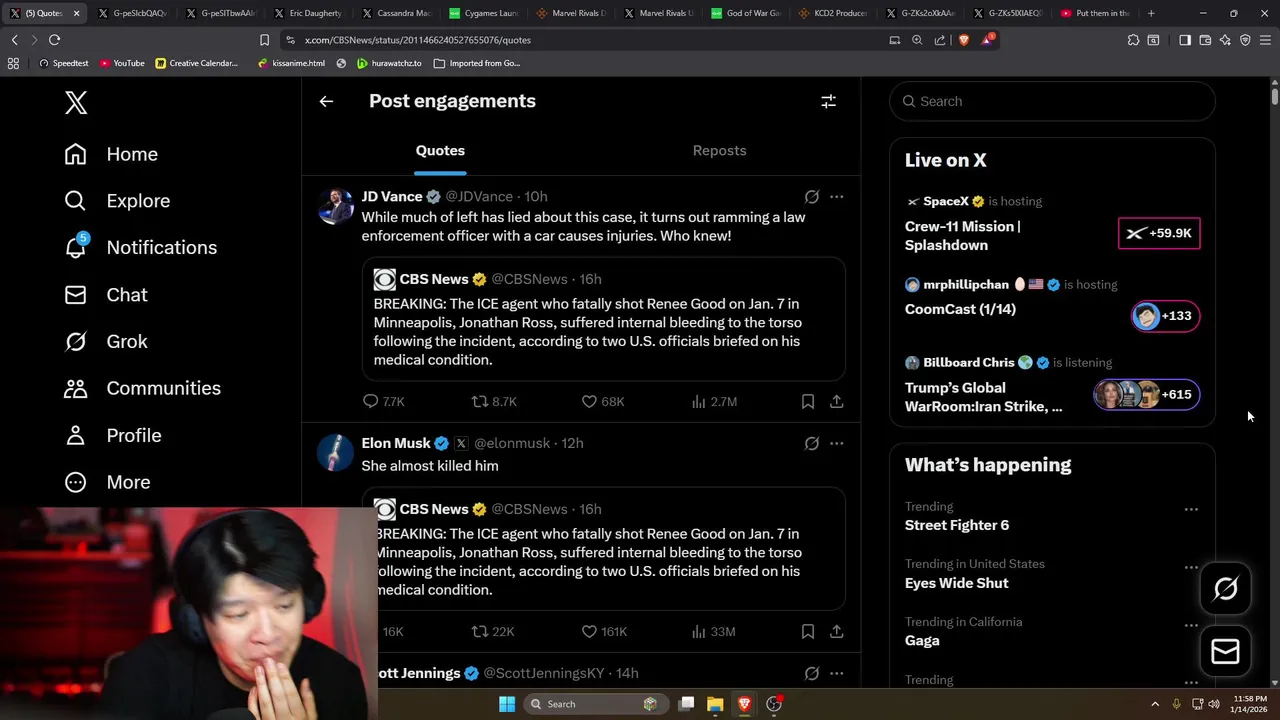Open Brave Shields icon
Viewport: 1280px width, 720px height.
tap(964, 40)
